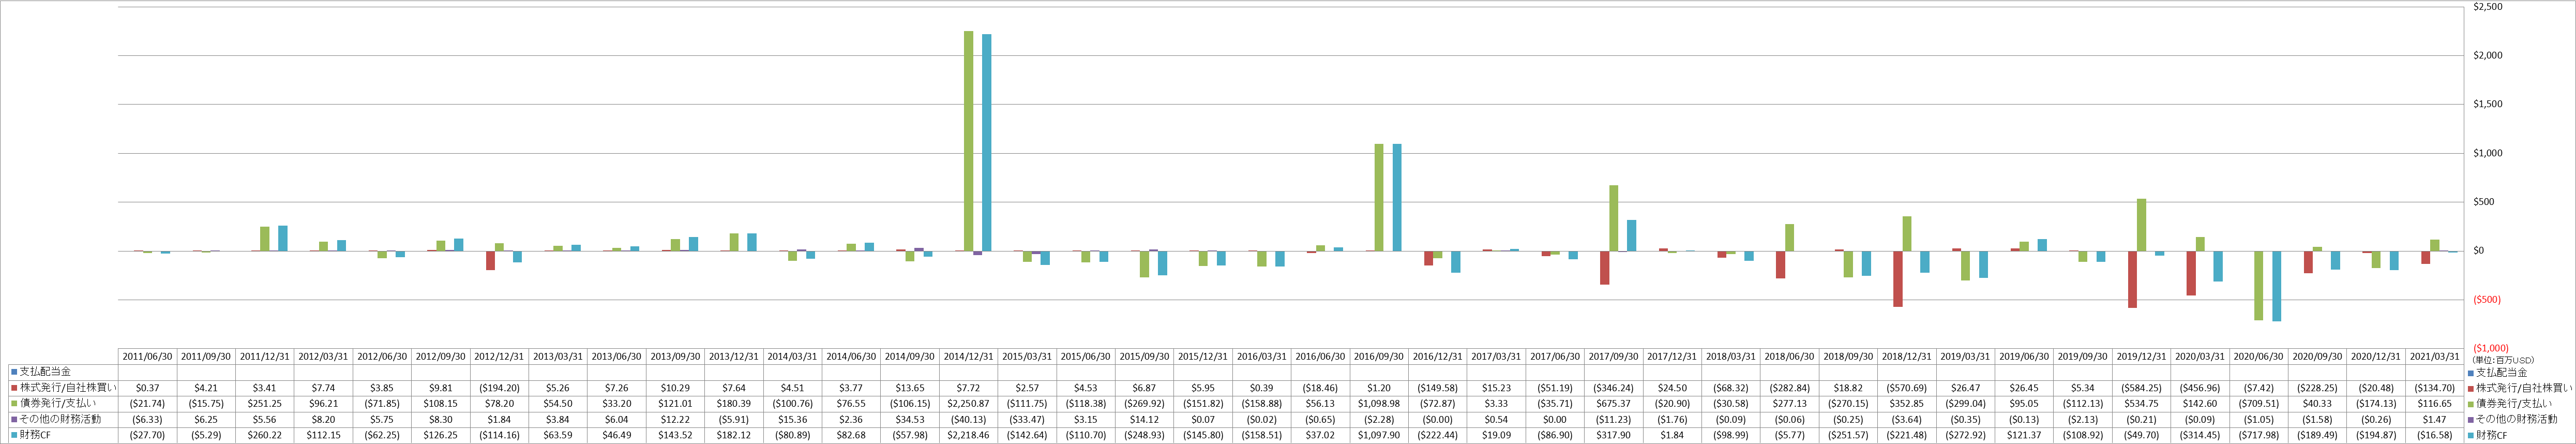Click the ($456.96) cell
Screen dimensions: 2576x444
(2199, 388)
